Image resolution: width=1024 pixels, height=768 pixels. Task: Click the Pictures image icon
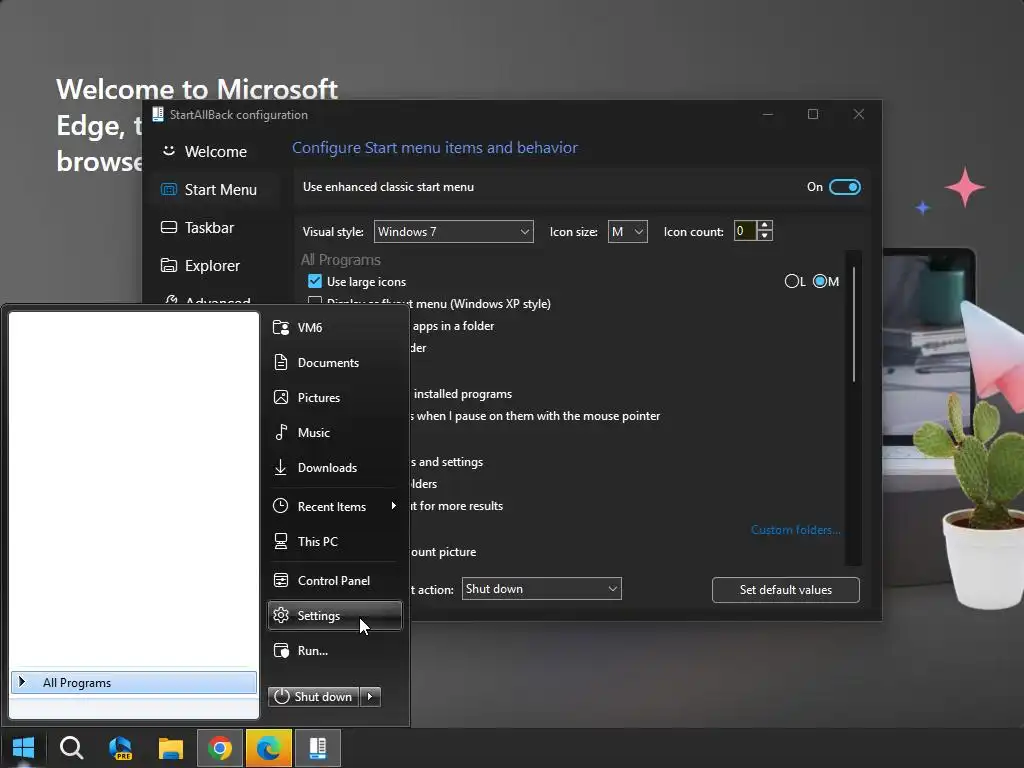[281, 398]
